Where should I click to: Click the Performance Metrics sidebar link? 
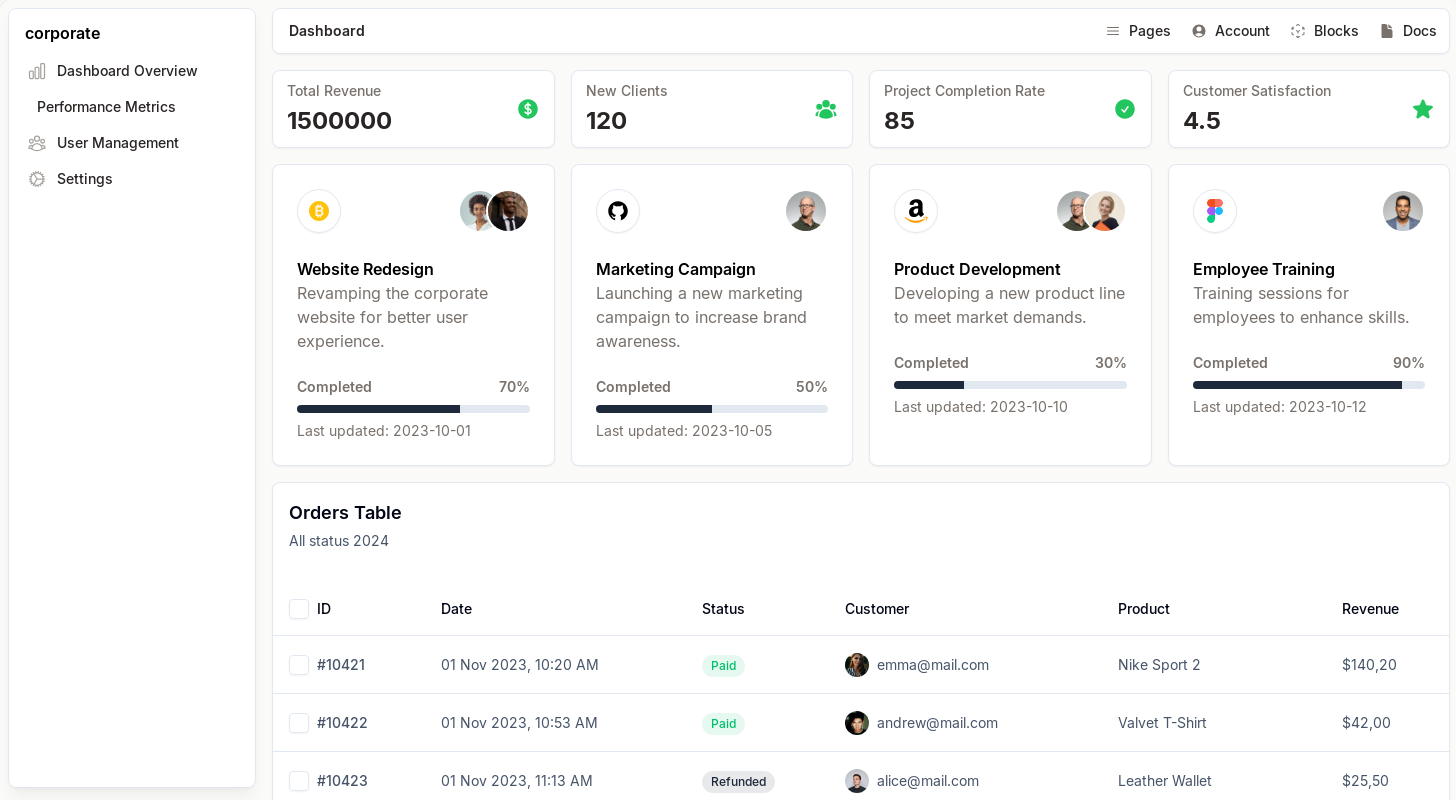[x=106, y=107]
